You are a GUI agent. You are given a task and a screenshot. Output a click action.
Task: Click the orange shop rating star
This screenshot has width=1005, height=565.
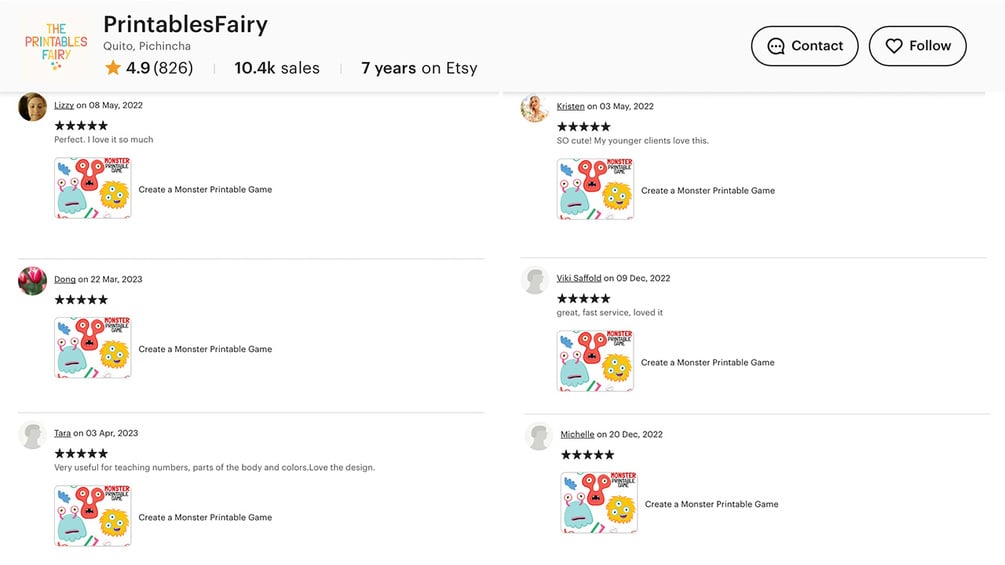[113, 68]
